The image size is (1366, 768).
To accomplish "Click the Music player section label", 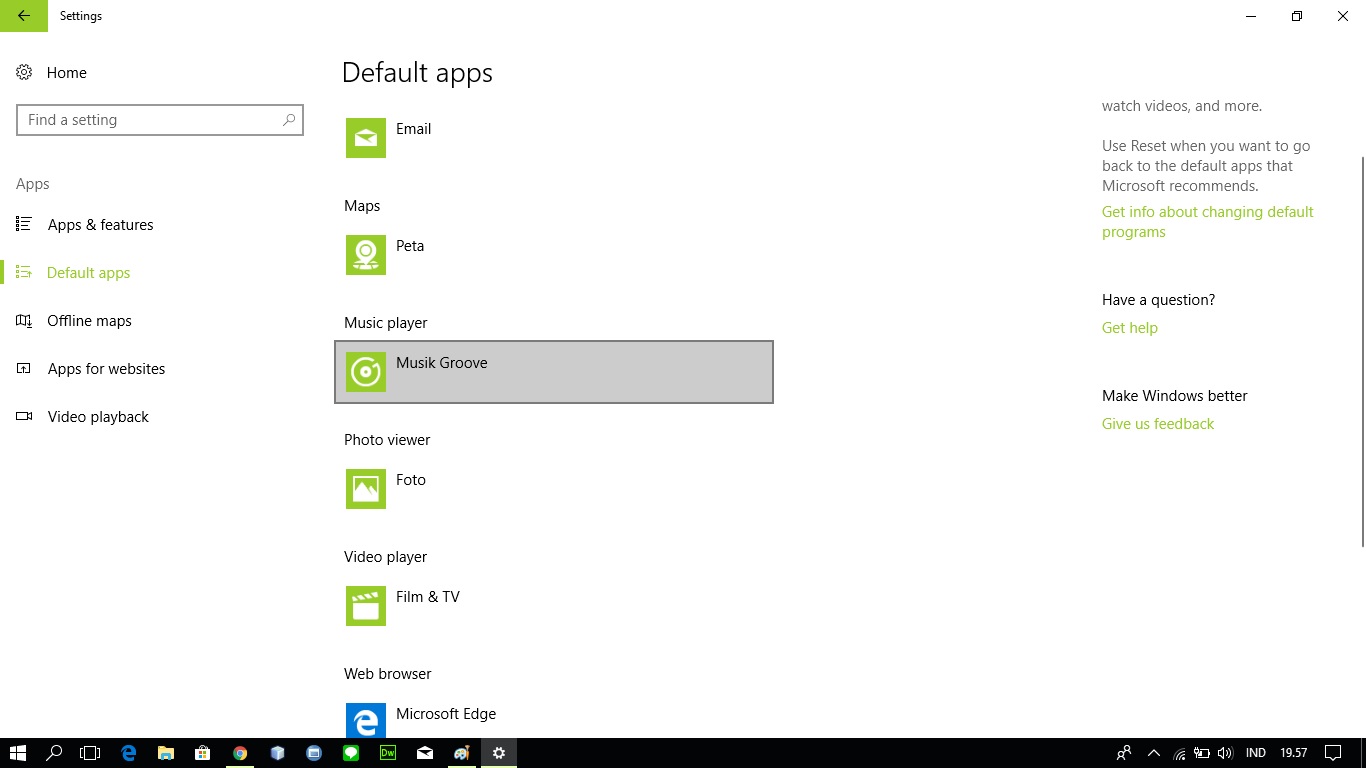I will 386,323.
